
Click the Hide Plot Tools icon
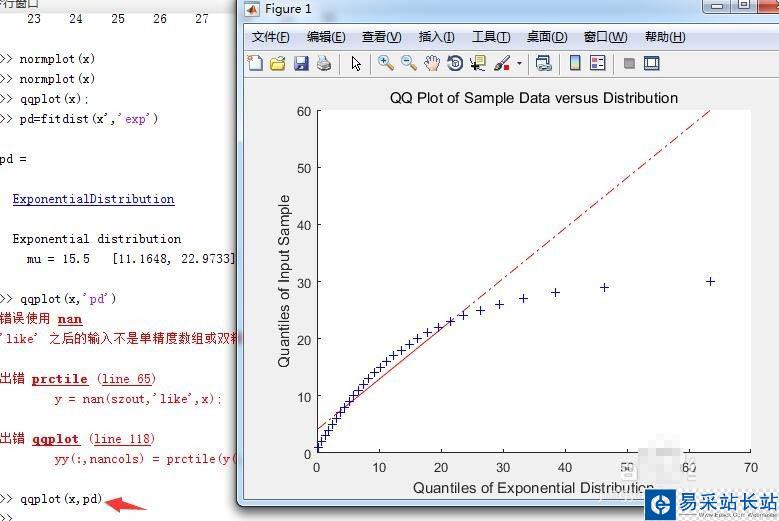coord(629,64)
